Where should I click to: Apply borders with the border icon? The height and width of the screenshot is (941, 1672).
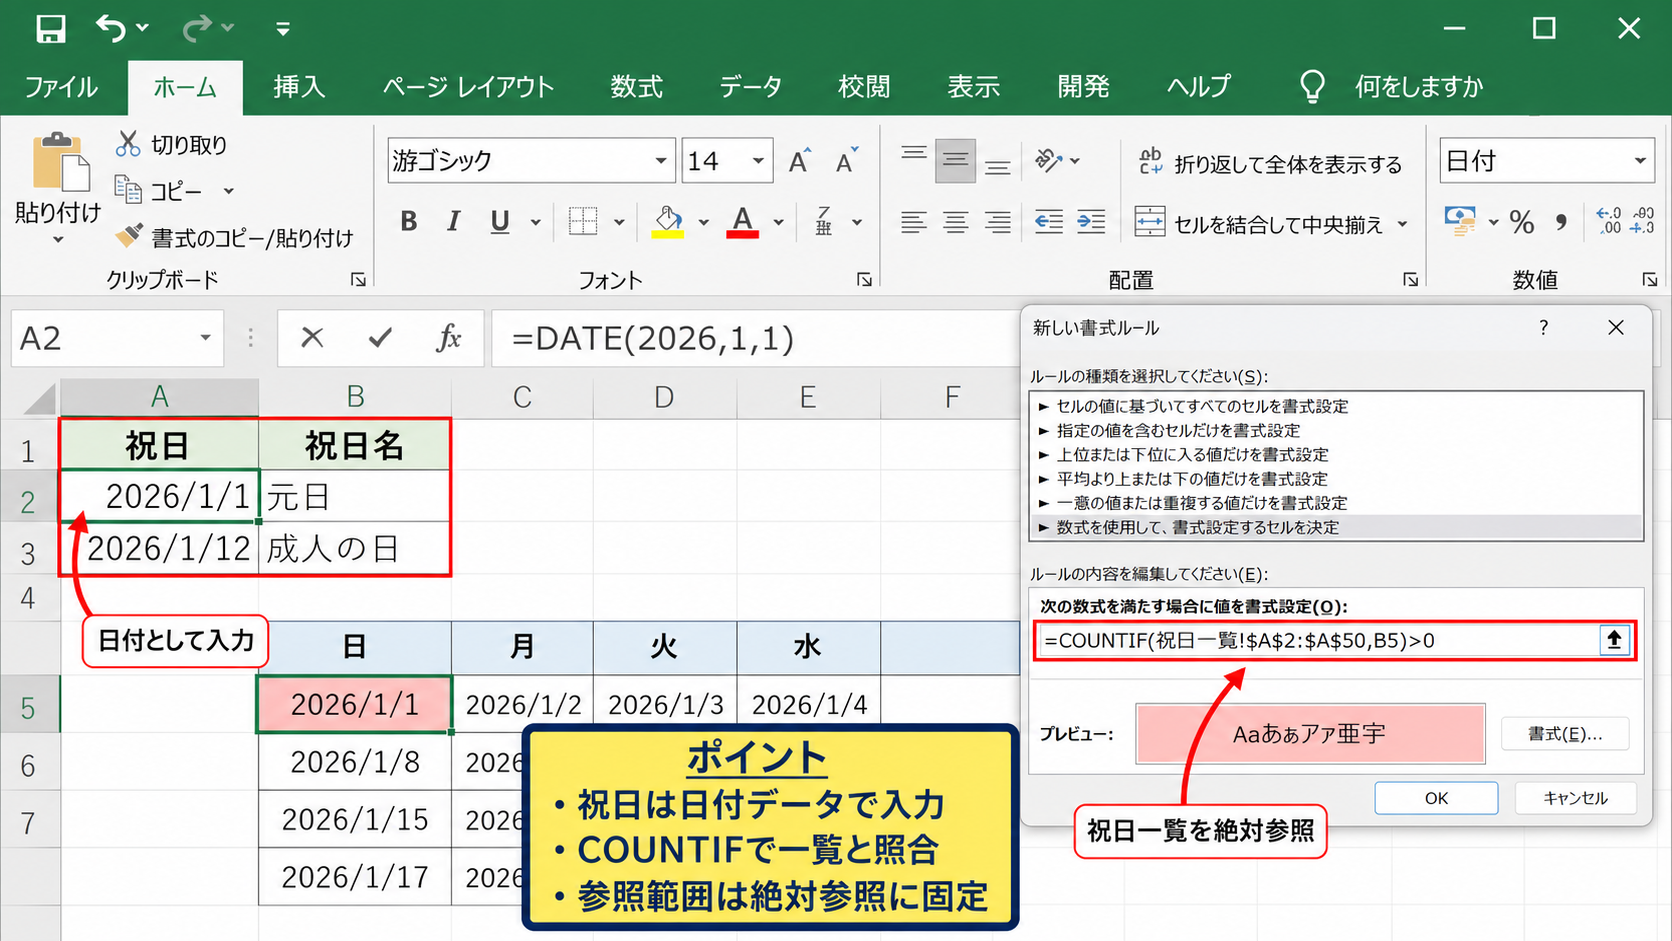pyautogui.click(x=583, y=222)
